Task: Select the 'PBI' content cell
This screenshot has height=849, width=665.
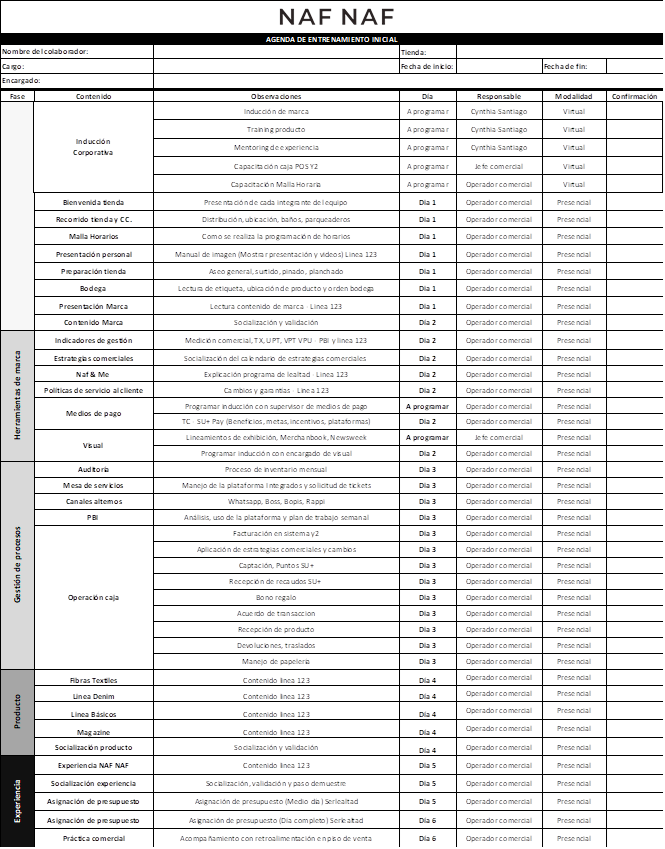Action: click(x=94, y=518)
